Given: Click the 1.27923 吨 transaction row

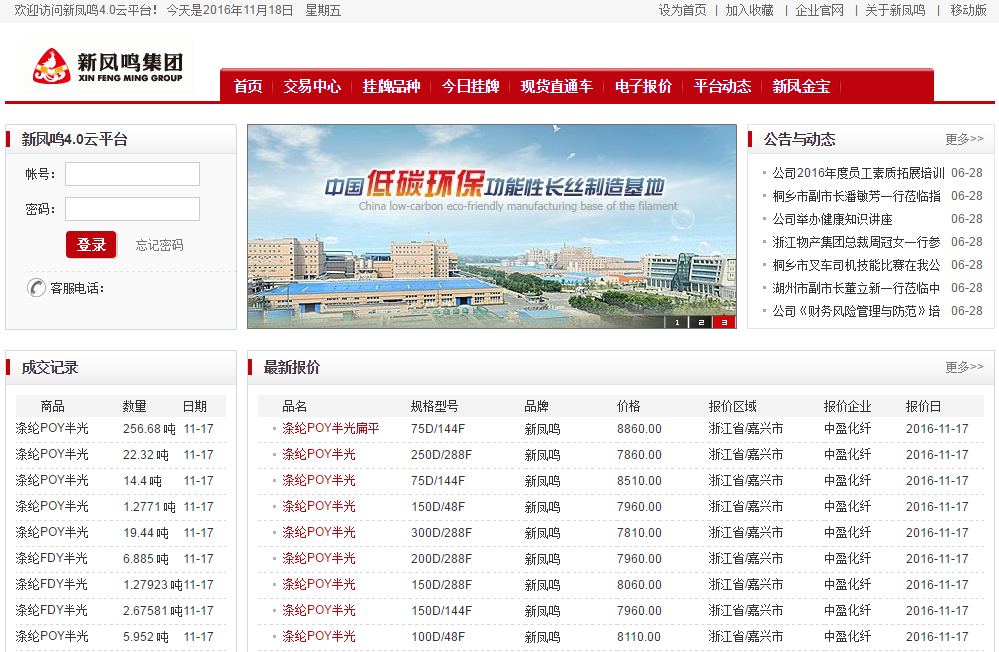Looking at the screenshot, I should (x=120, y=584).
